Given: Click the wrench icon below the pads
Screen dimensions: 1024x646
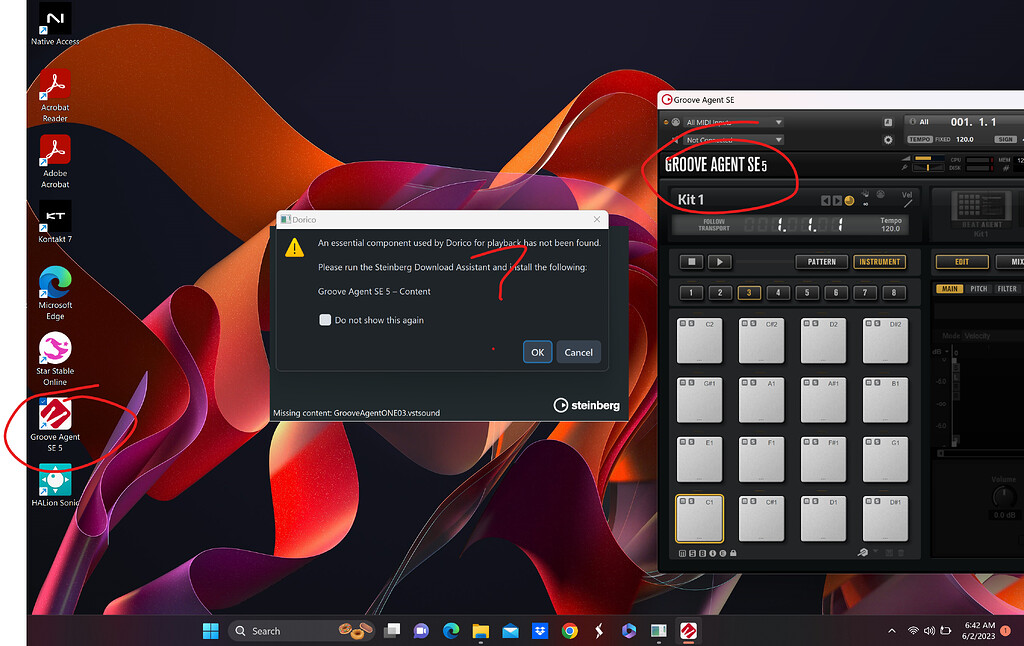Looking at the screenshot, I should point(863,553).
